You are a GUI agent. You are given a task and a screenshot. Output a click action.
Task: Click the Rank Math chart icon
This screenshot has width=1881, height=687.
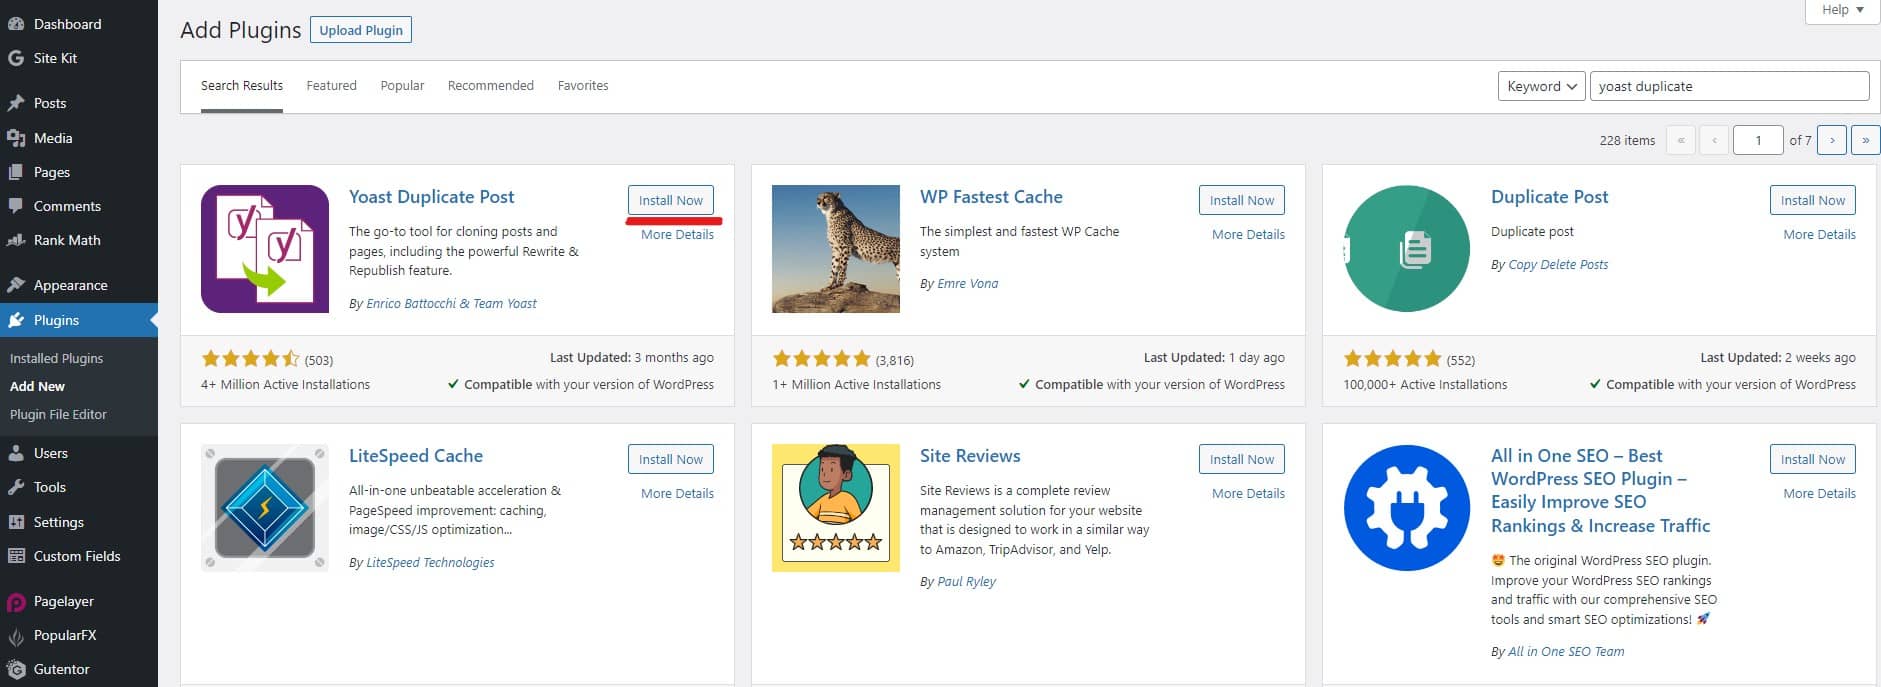pos(16,240)
